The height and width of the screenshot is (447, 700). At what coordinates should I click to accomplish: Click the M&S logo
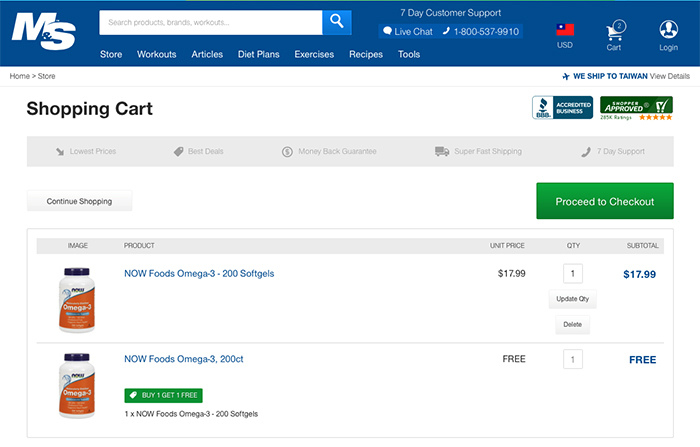point(44,31)
